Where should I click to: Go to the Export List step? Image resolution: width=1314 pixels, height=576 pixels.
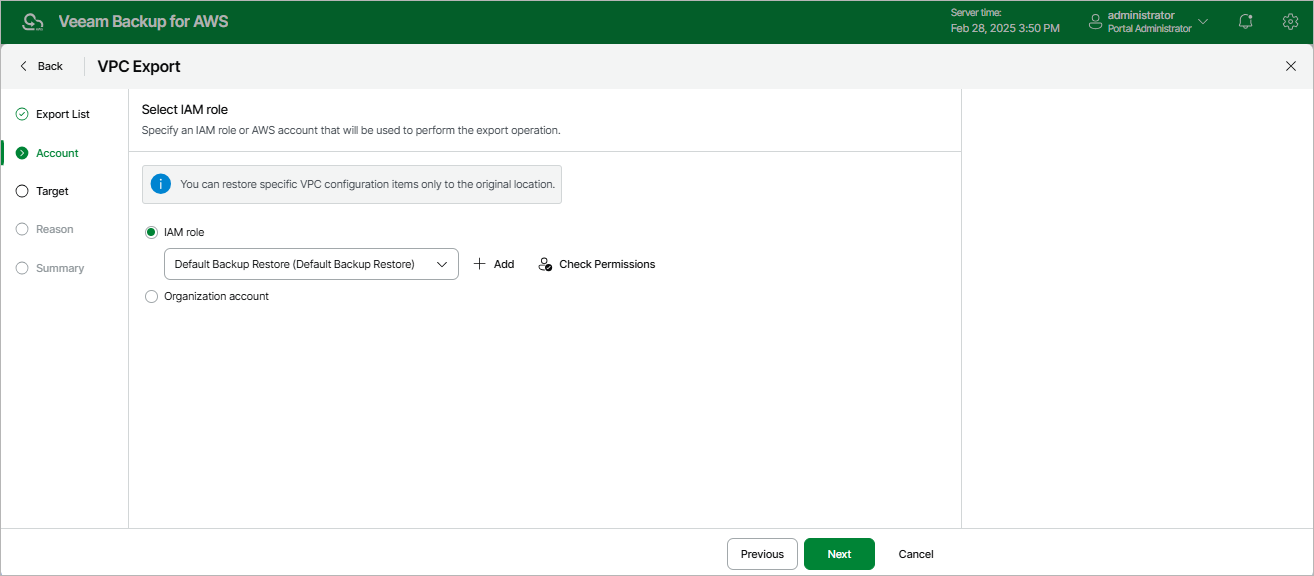62,114
